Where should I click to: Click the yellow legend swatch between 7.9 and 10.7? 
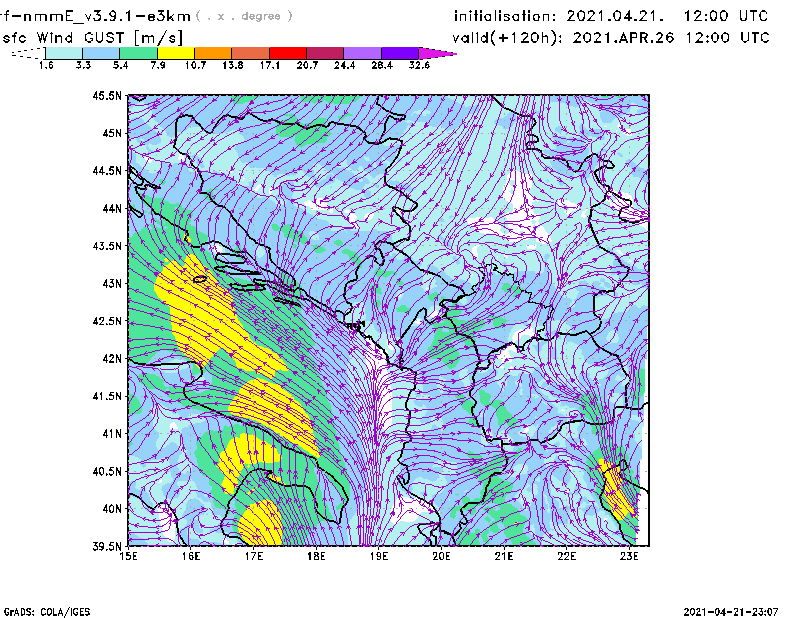(x=176, y=53)
